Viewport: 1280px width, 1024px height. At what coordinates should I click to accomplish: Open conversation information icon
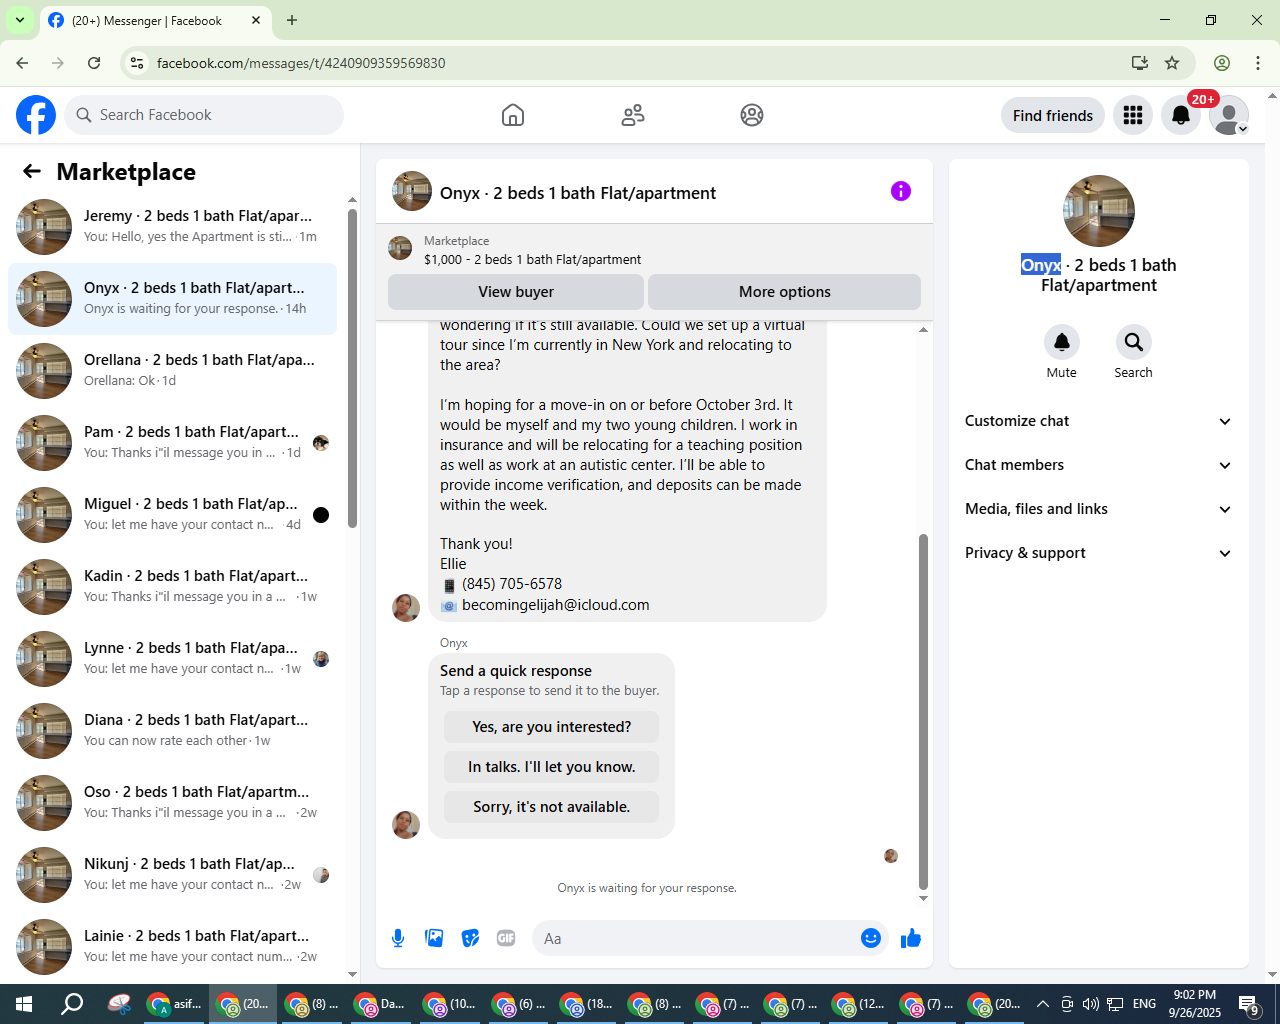[901, 191]
